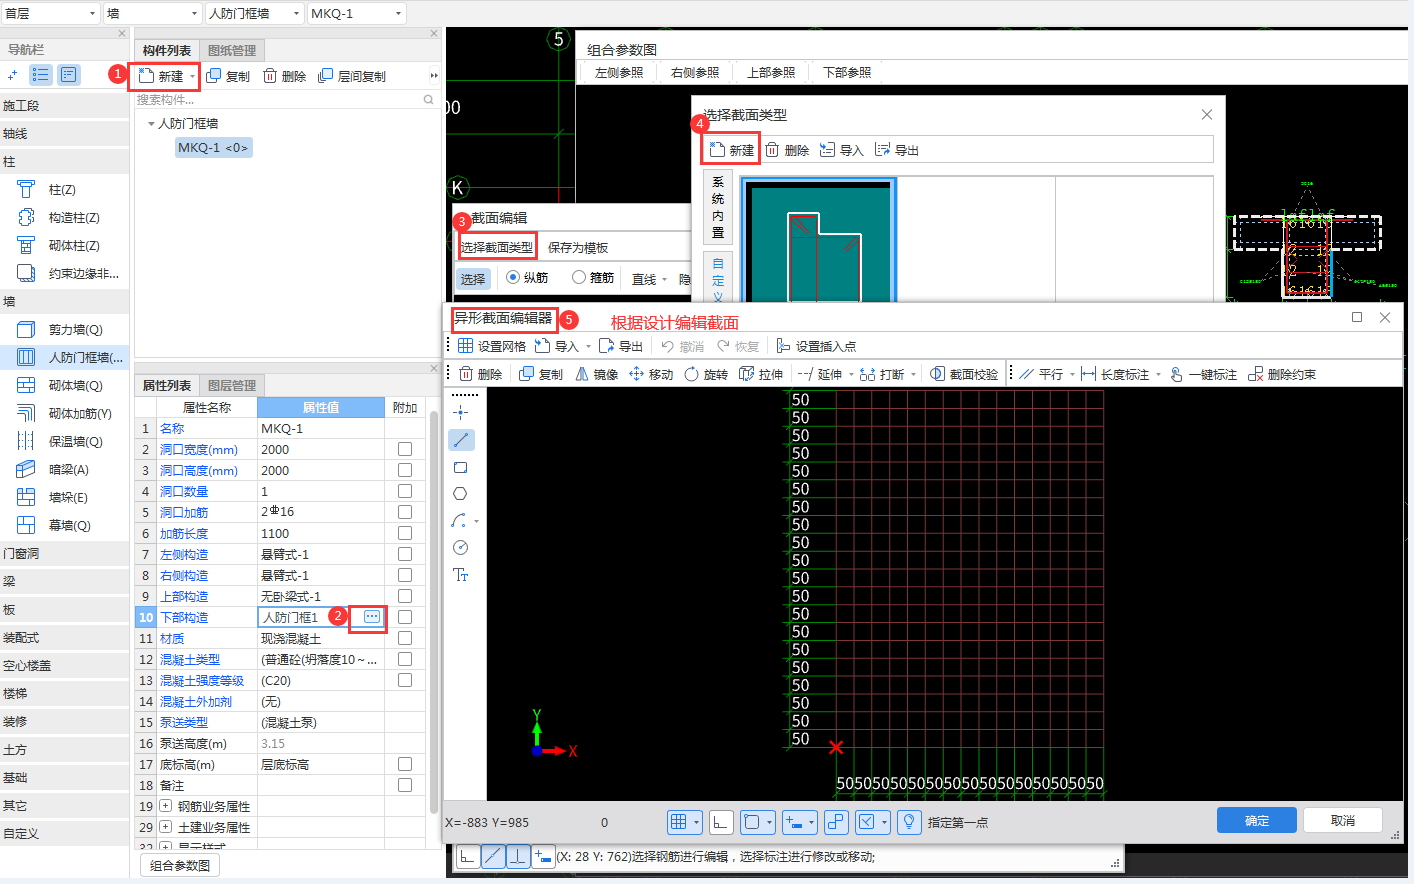
Task: Select MKQ-1 <0> in the component tree
Action: click(x=213, y=148)
